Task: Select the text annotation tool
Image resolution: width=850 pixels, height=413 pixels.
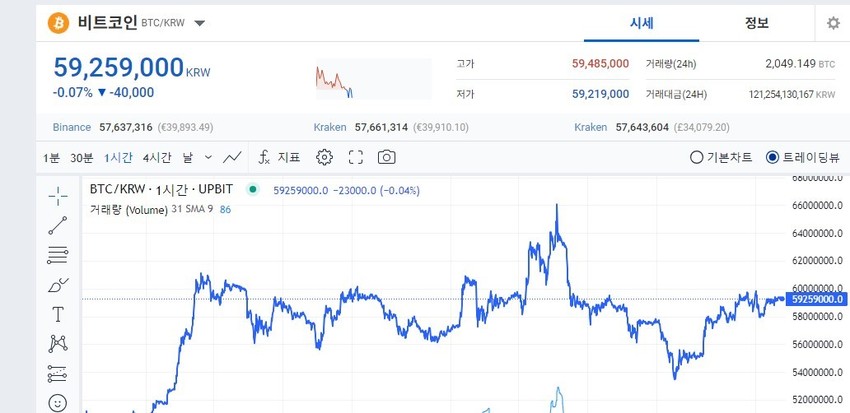Action: coord(58,314)
